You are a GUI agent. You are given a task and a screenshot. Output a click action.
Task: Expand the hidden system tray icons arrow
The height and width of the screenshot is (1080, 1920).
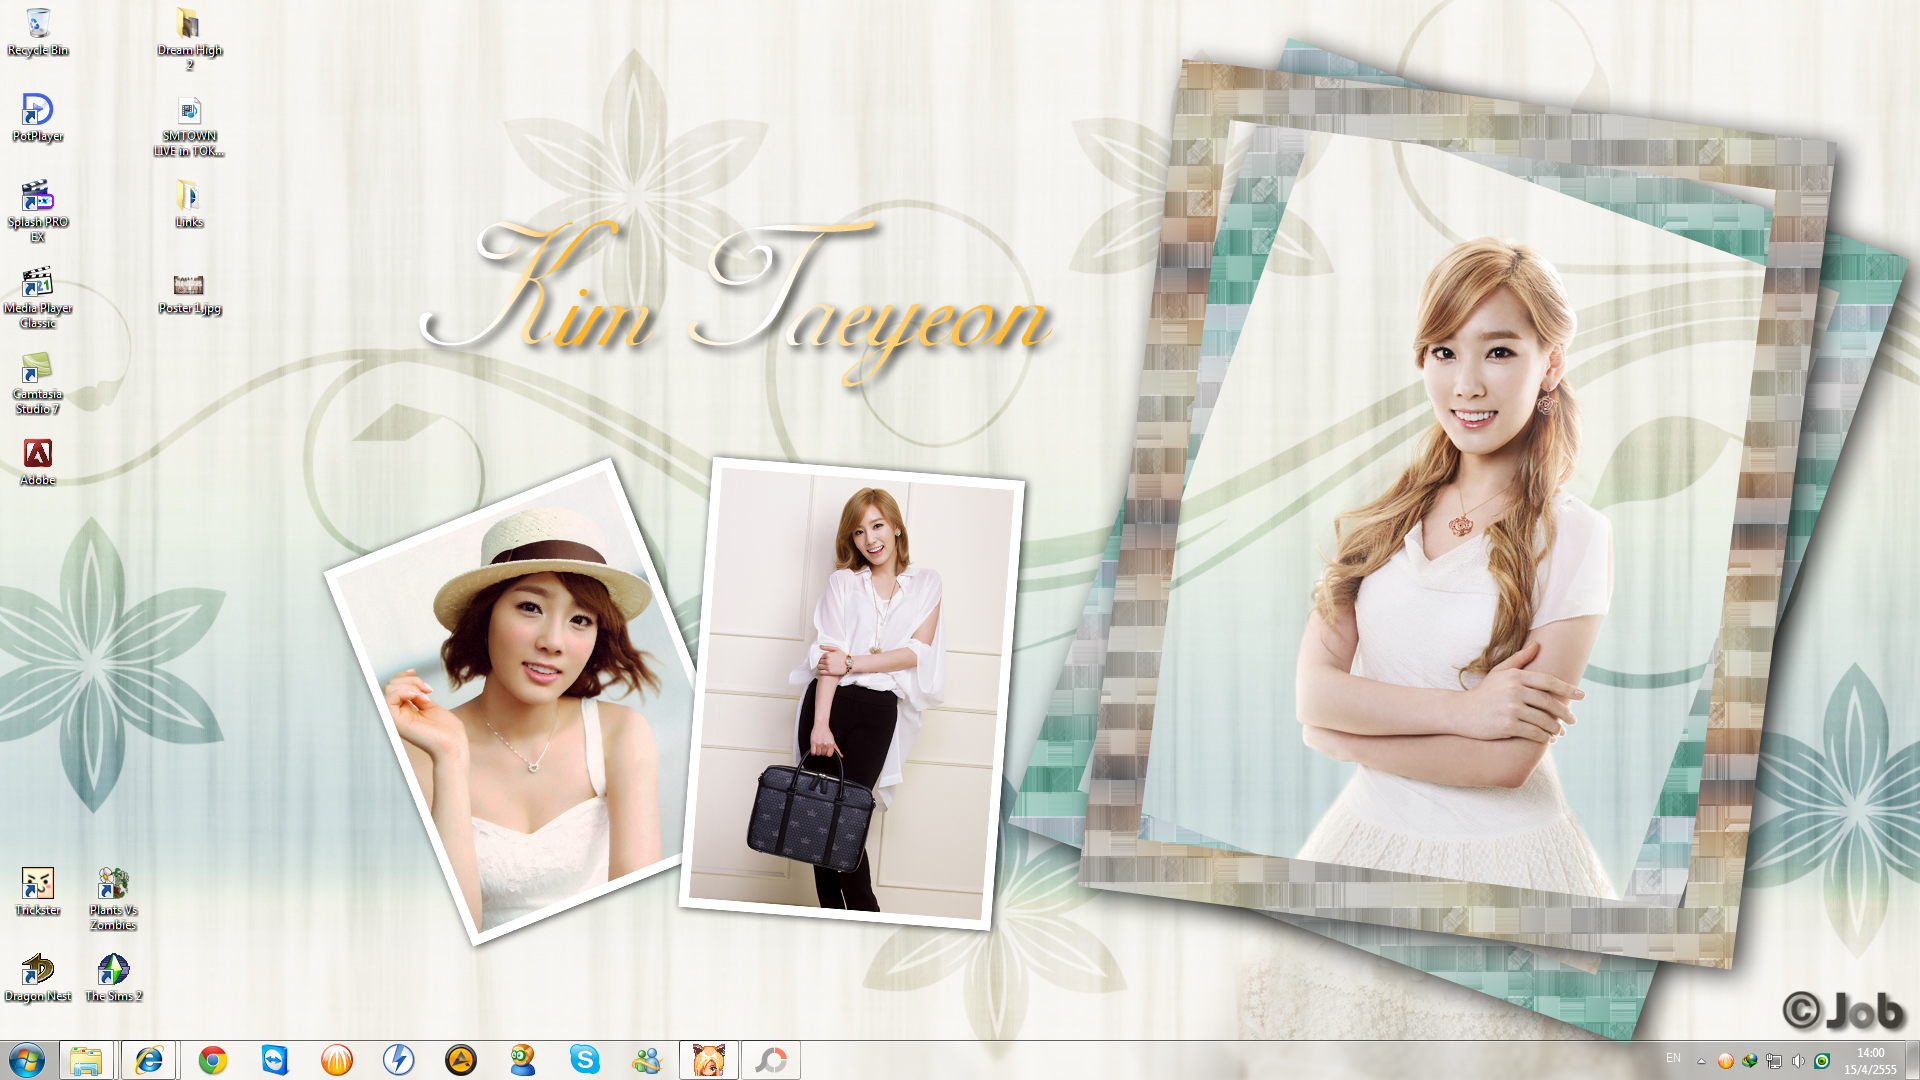1701,1061
